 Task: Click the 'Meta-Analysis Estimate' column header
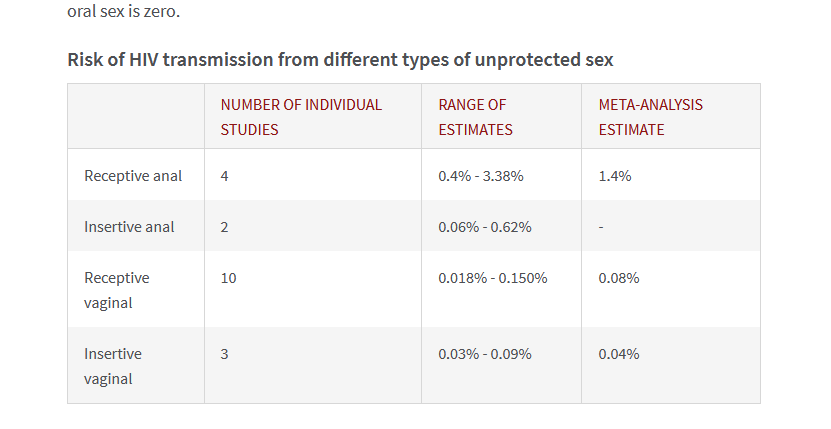(x=650, y=116)
